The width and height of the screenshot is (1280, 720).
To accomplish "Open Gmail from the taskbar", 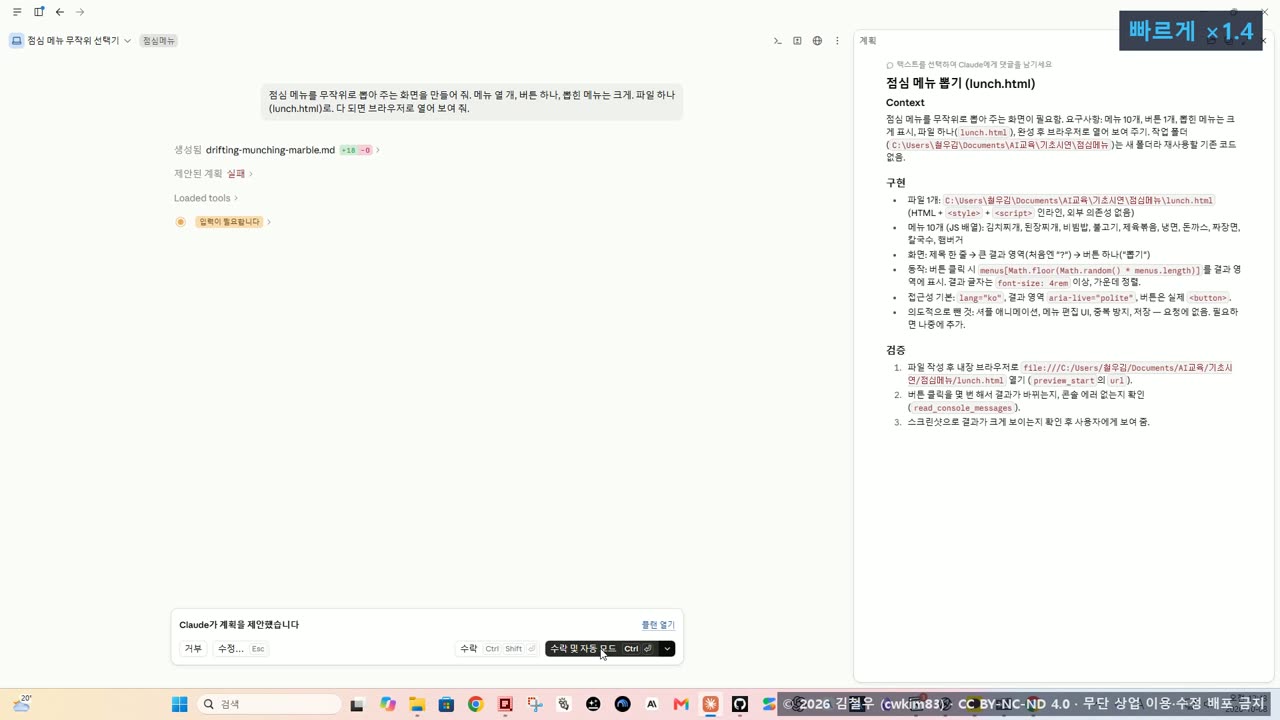I will [681, 704].
